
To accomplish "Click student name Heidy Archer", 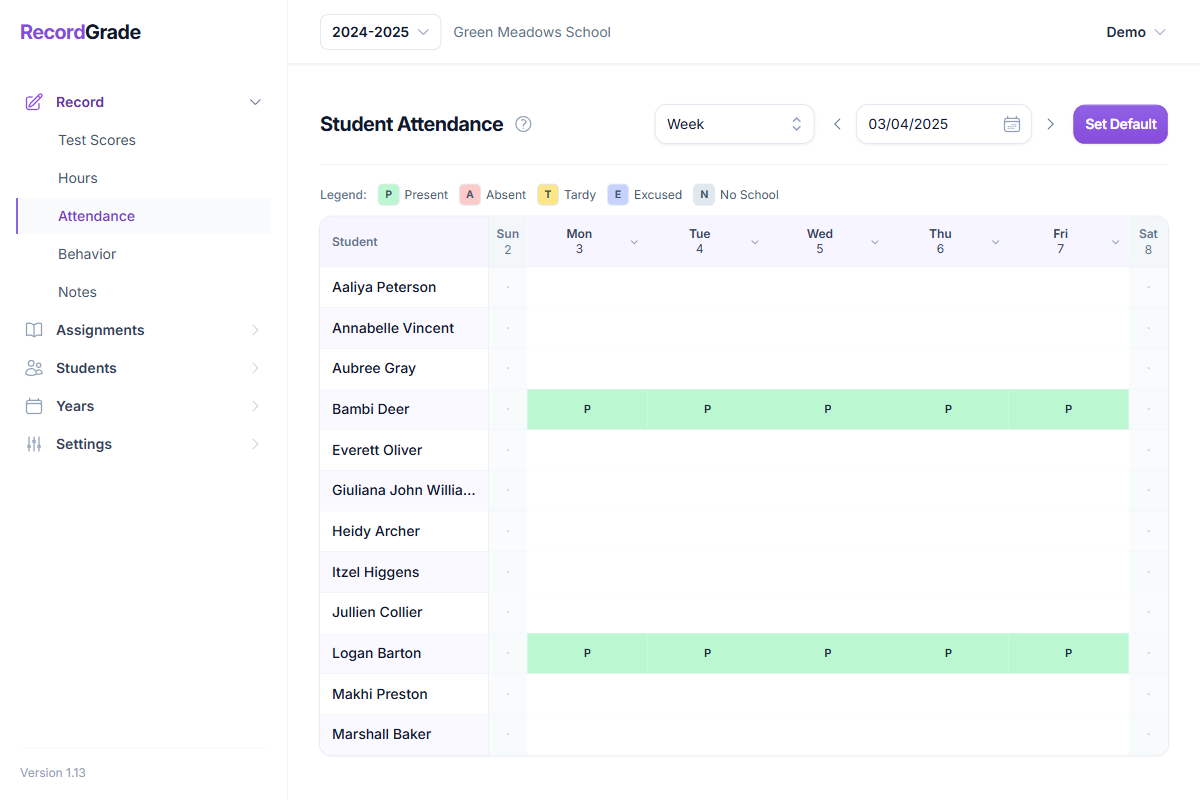I will pyautogui.click(x=376, y=531).
